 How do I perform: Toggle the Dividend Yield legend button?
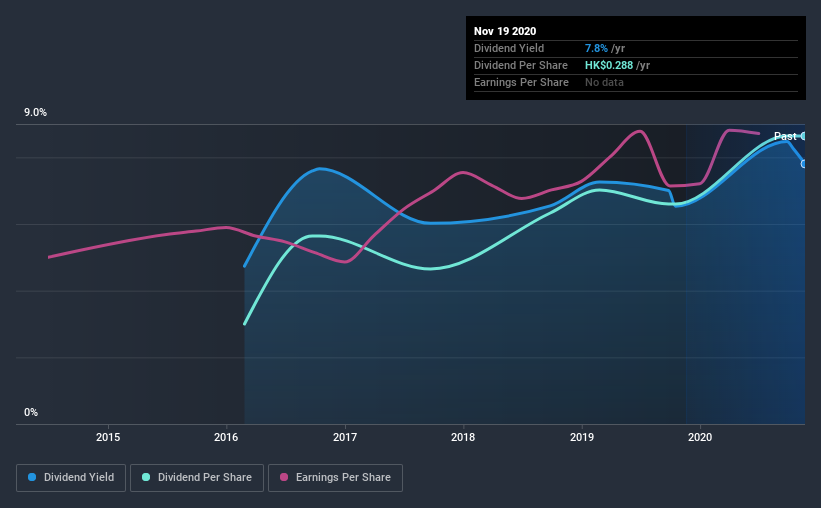71,478
